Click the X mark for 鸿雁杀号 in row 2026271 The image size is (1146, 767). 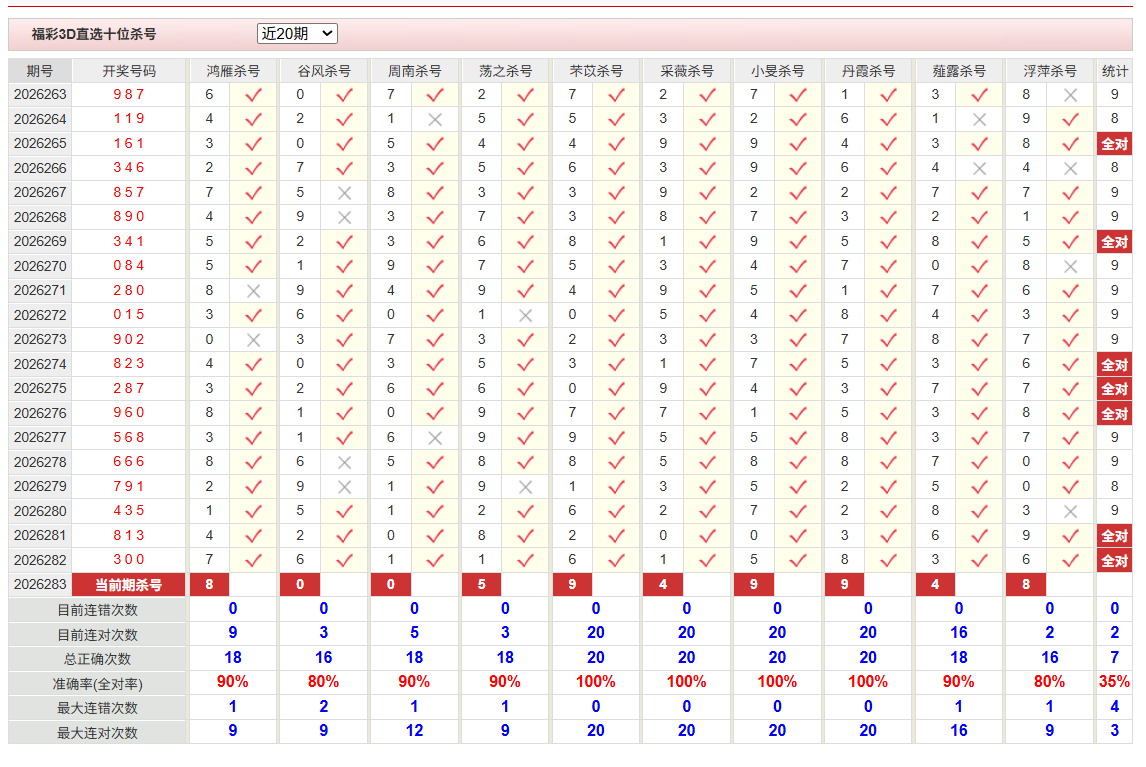[x=254, y=291]
